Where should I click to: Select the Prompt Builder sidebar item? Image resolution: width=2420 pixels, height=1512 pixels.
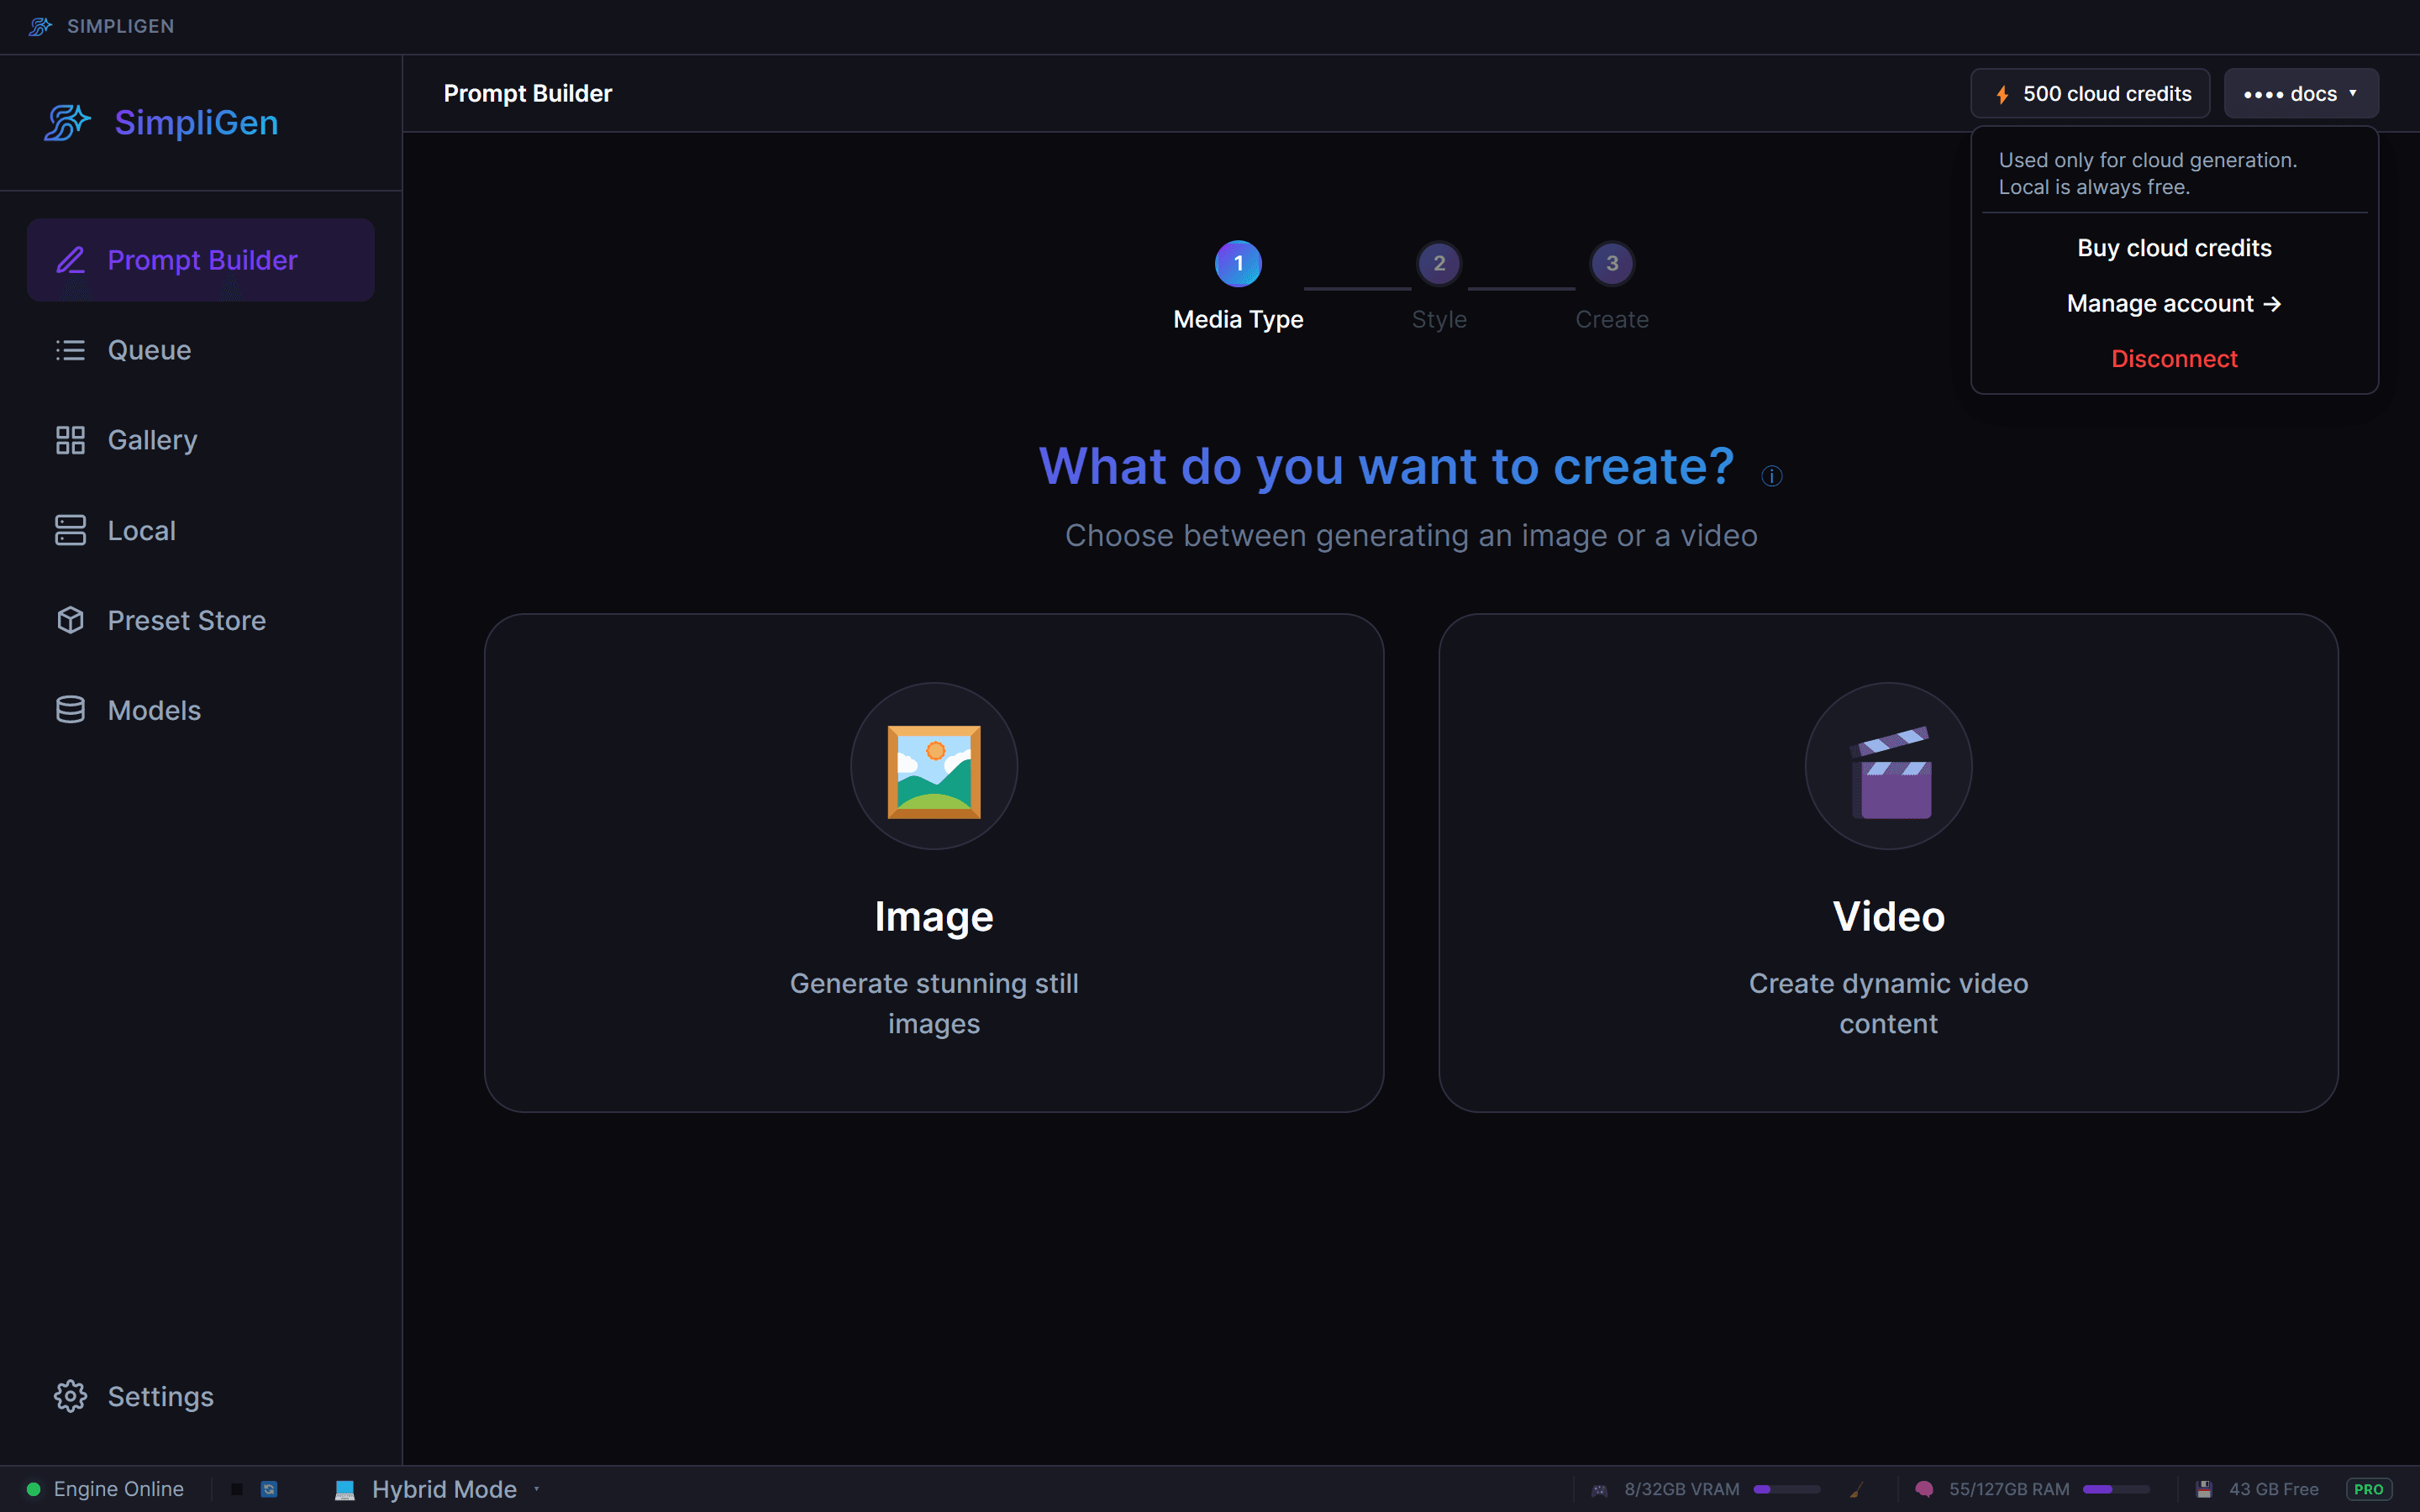coord(200,260)
